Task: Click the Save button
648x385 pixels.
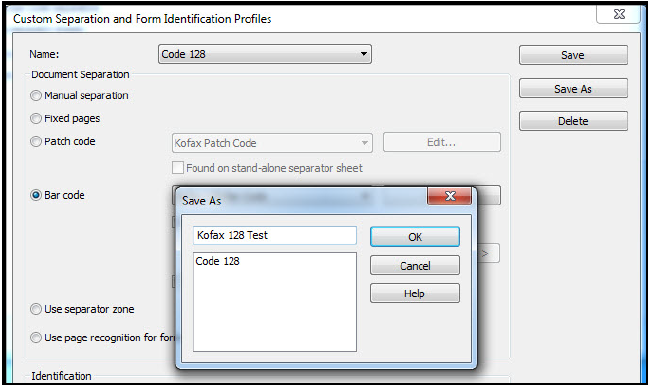Action: (x=573, y=55)
